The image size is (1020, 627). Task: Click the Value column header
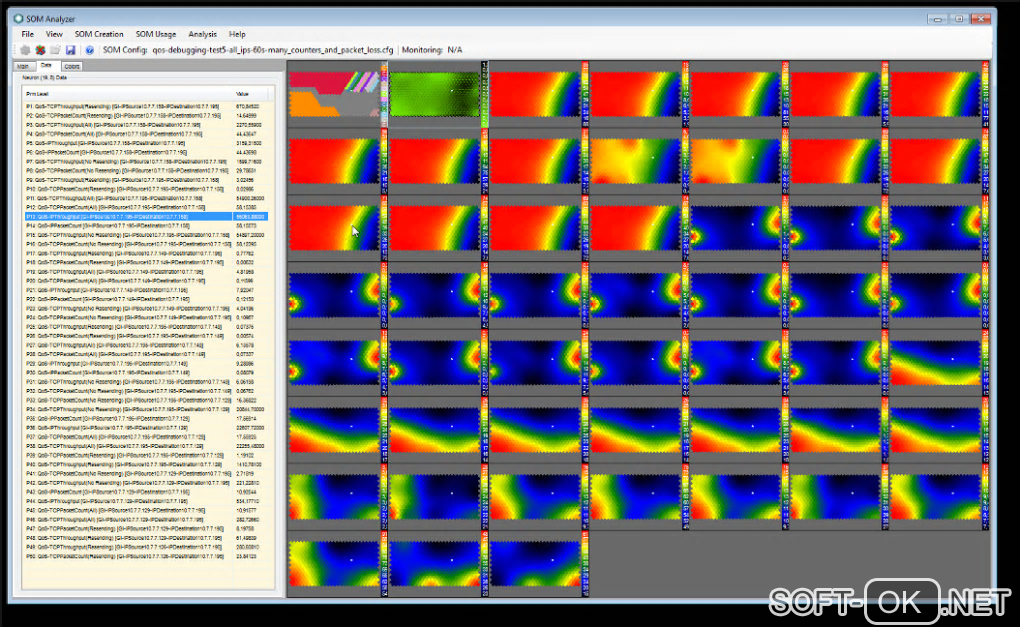coord(250,94)
